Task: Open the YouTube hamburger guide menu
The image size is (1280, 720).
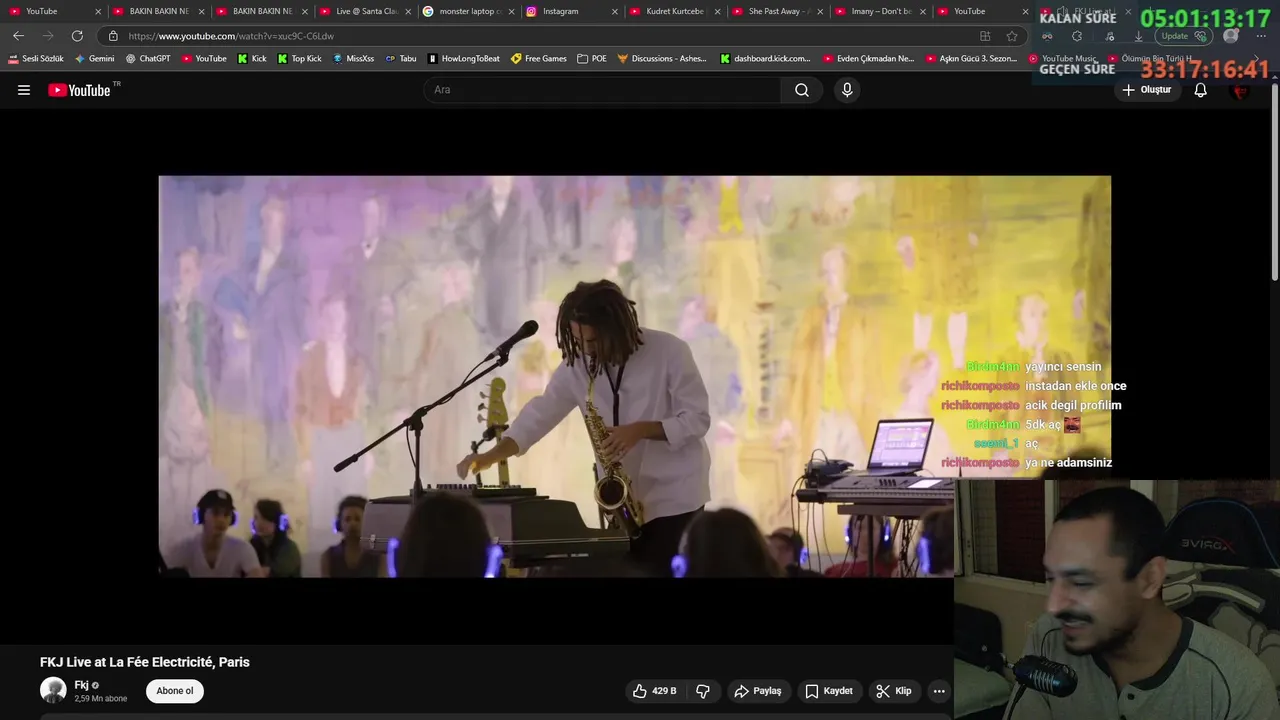Action: click(x=24, y=90)
